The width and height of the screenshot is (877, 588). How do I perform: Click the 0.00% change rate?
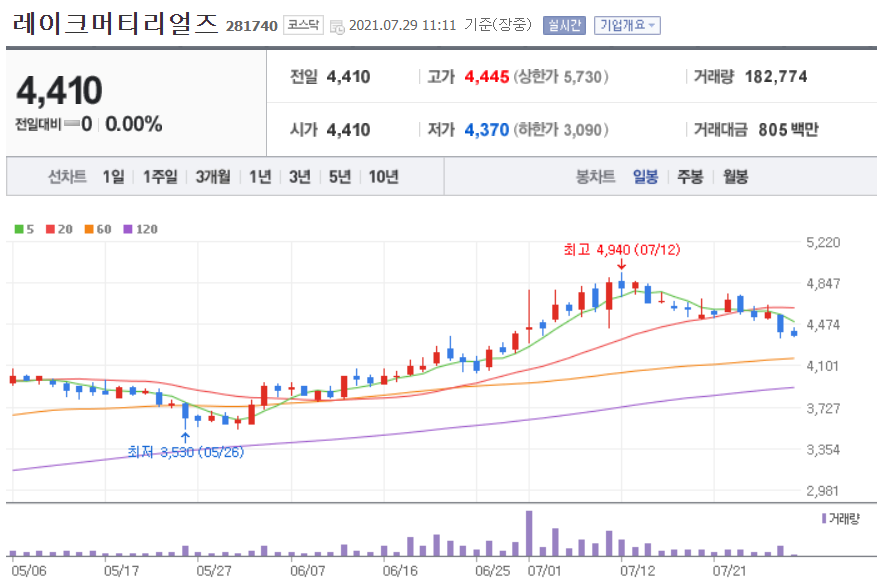pyautogui.click(x=134, y=124)
